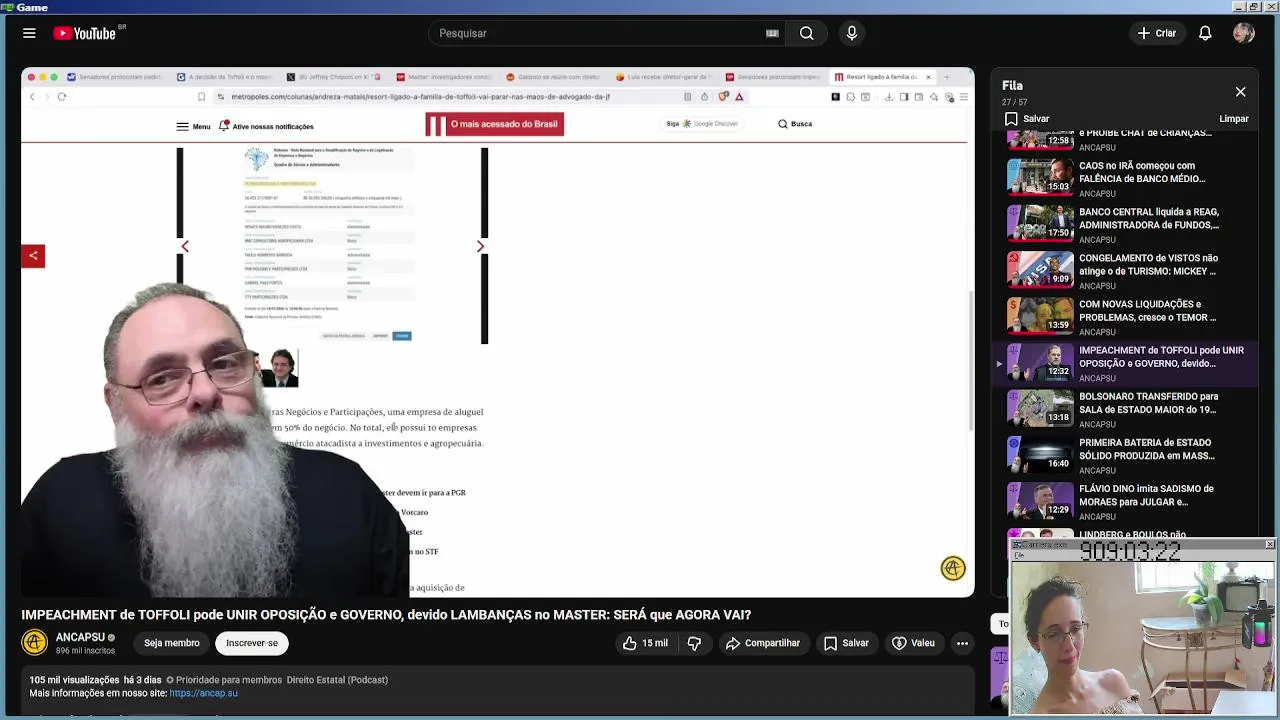Screen dimensions: 1280x720
Task: Send a Valeu super thanks
Action: click(x=913, y=643)
